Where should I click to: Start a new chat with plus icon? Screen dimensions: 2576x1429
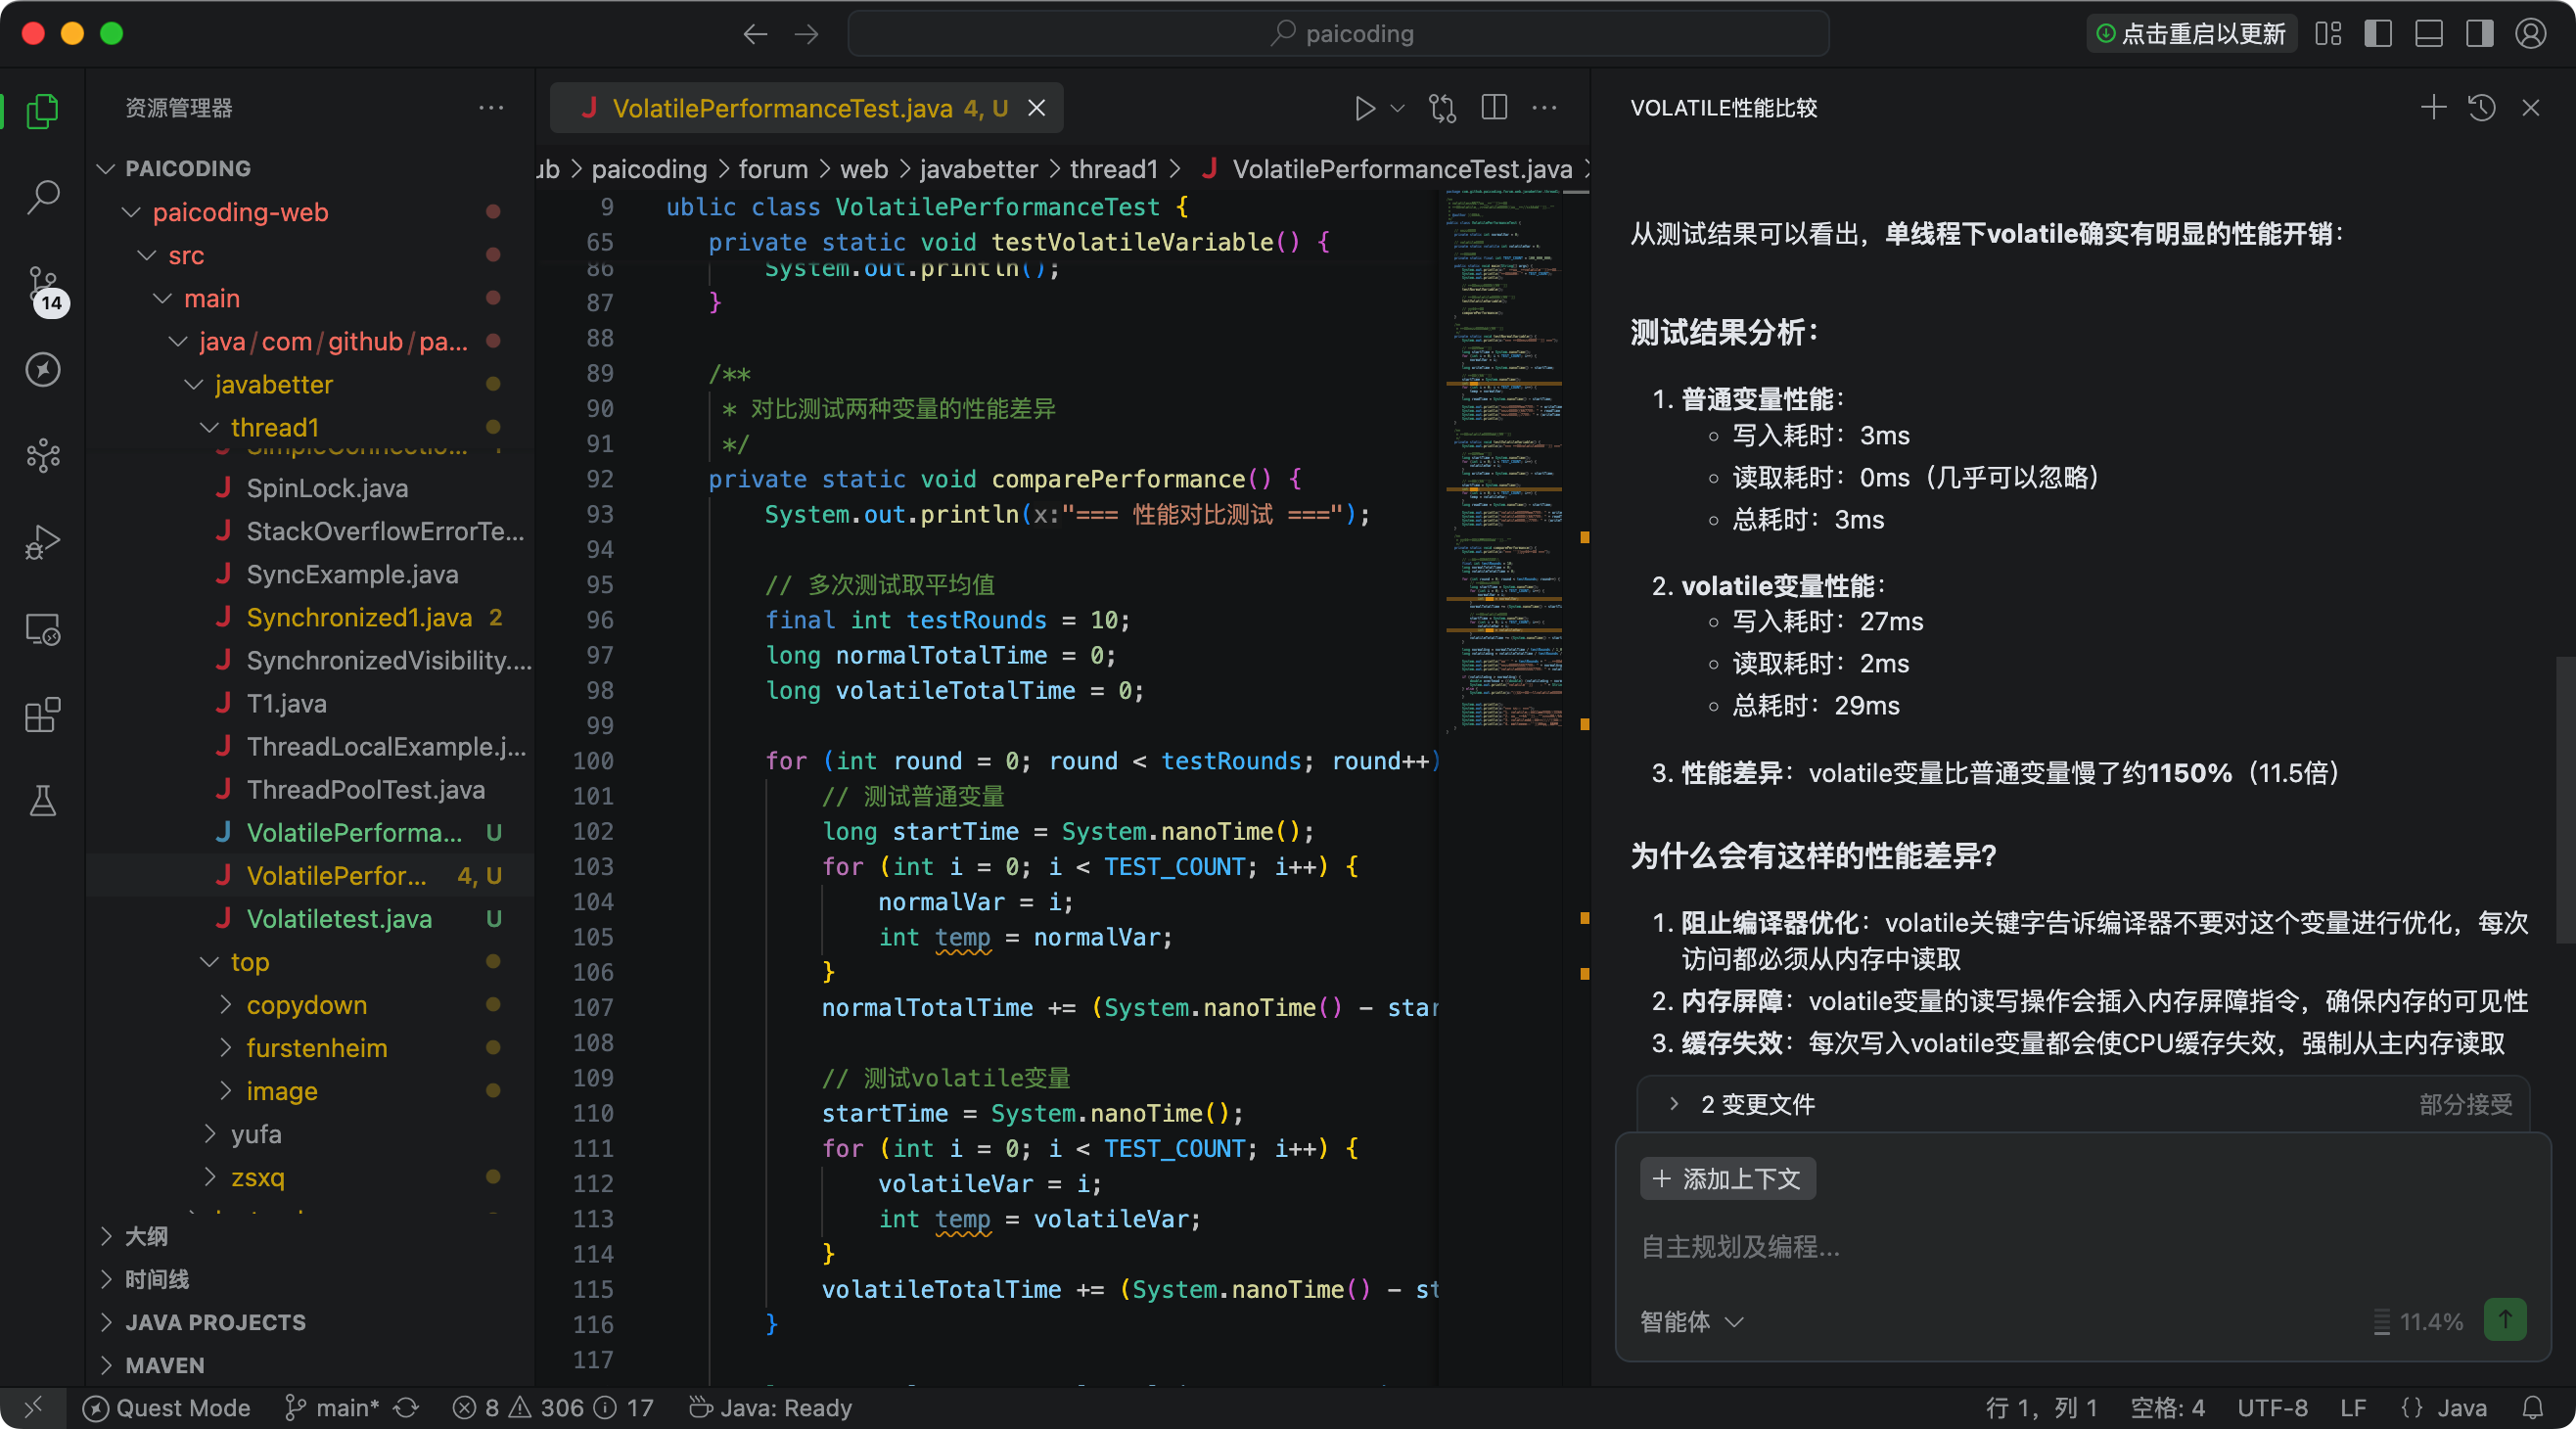[x=2433, y=108]
